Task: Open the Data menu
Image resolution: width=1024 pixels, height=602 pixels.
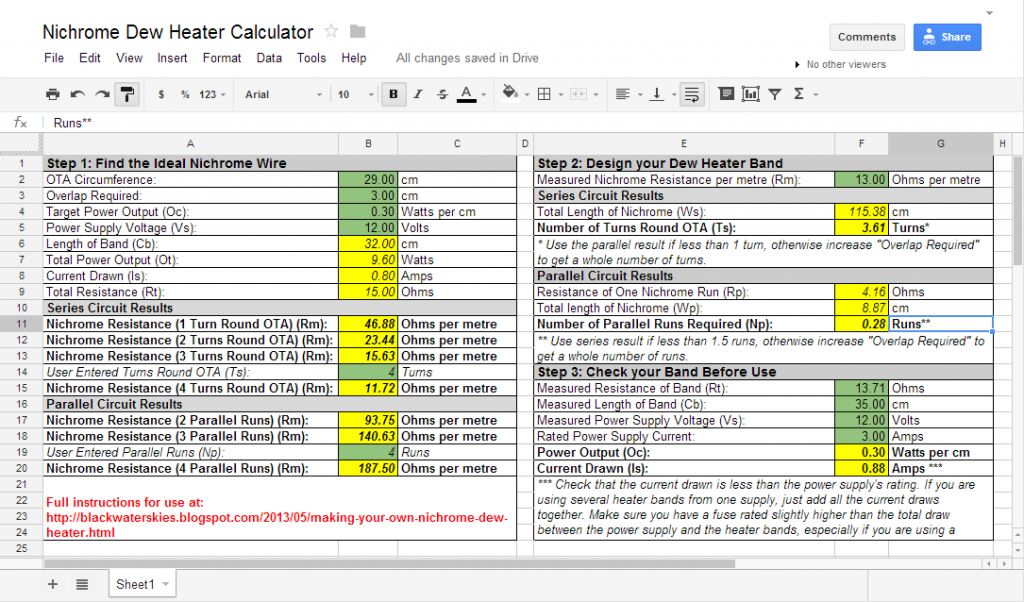Action: [x=269, y=58]
